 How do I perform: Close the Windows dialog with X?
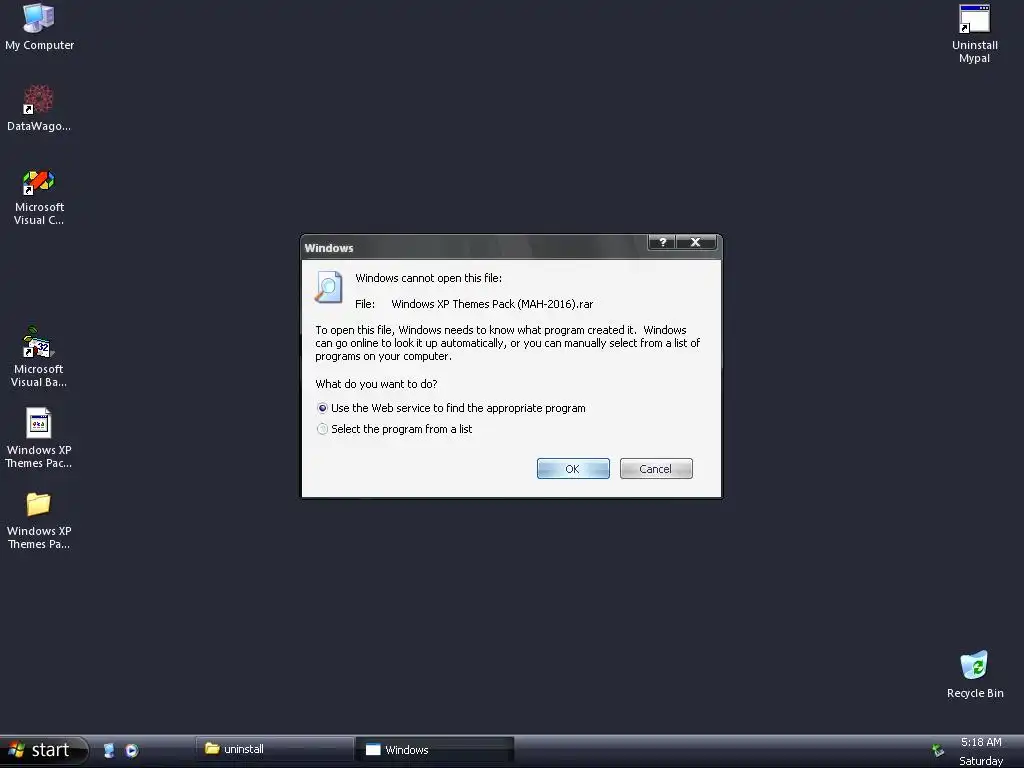click(x=696, y=242)
